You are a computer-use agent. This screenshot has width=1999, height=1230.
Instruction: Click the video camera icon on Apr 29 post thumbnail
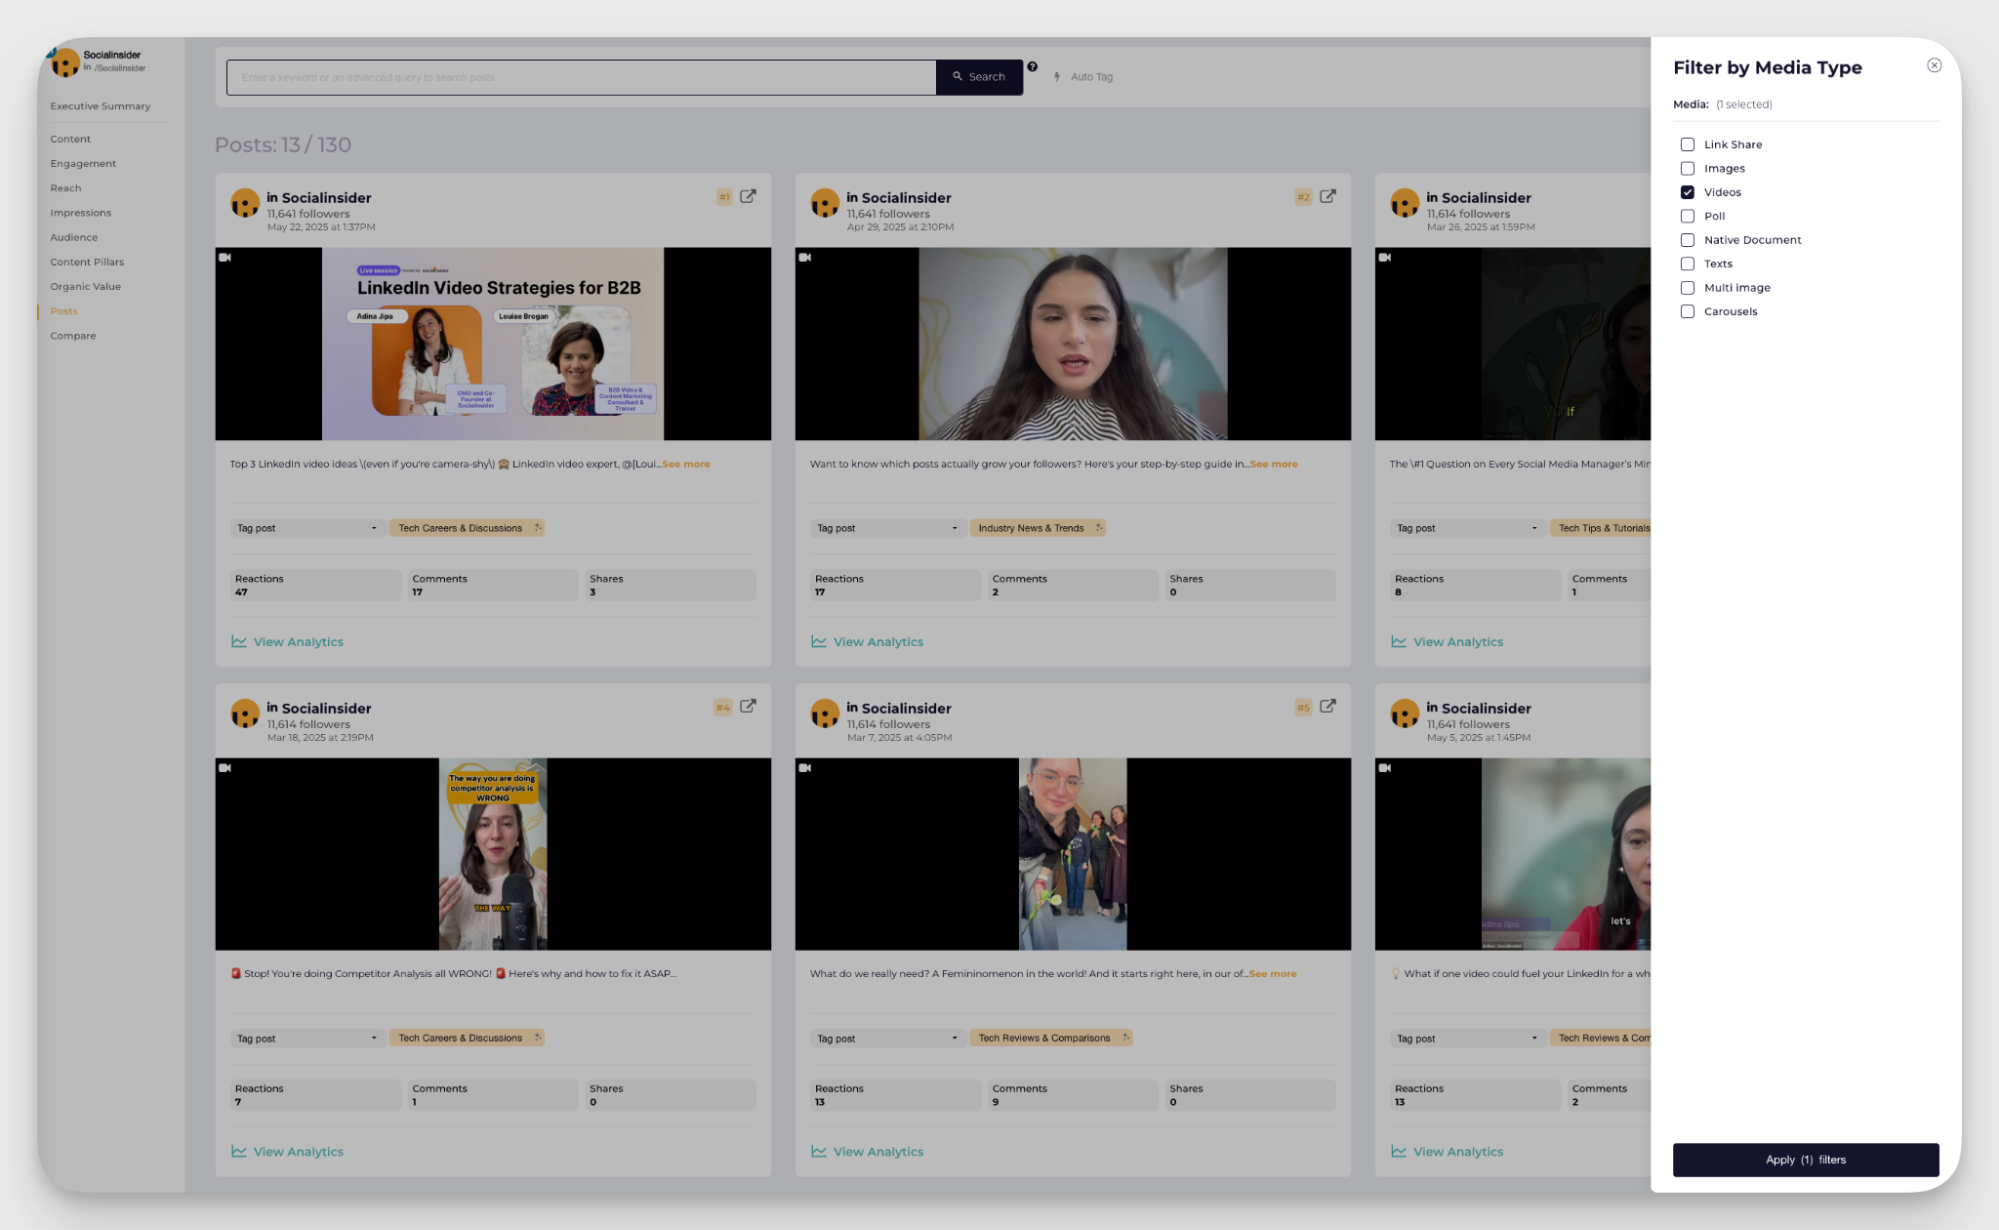pyautogui.click(x=805, y=257)
